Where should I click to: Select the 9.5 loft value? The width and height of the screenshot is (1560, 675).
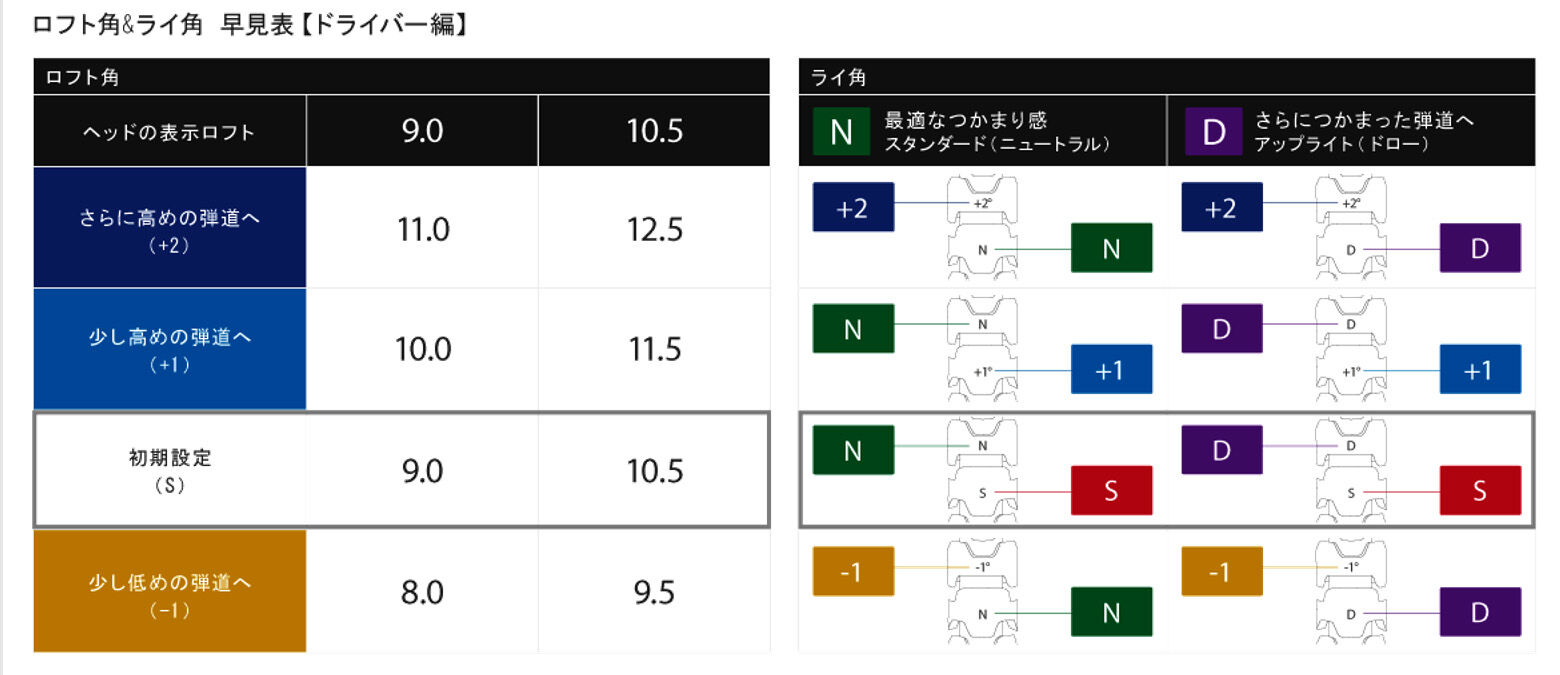click(x=655, y=593)
